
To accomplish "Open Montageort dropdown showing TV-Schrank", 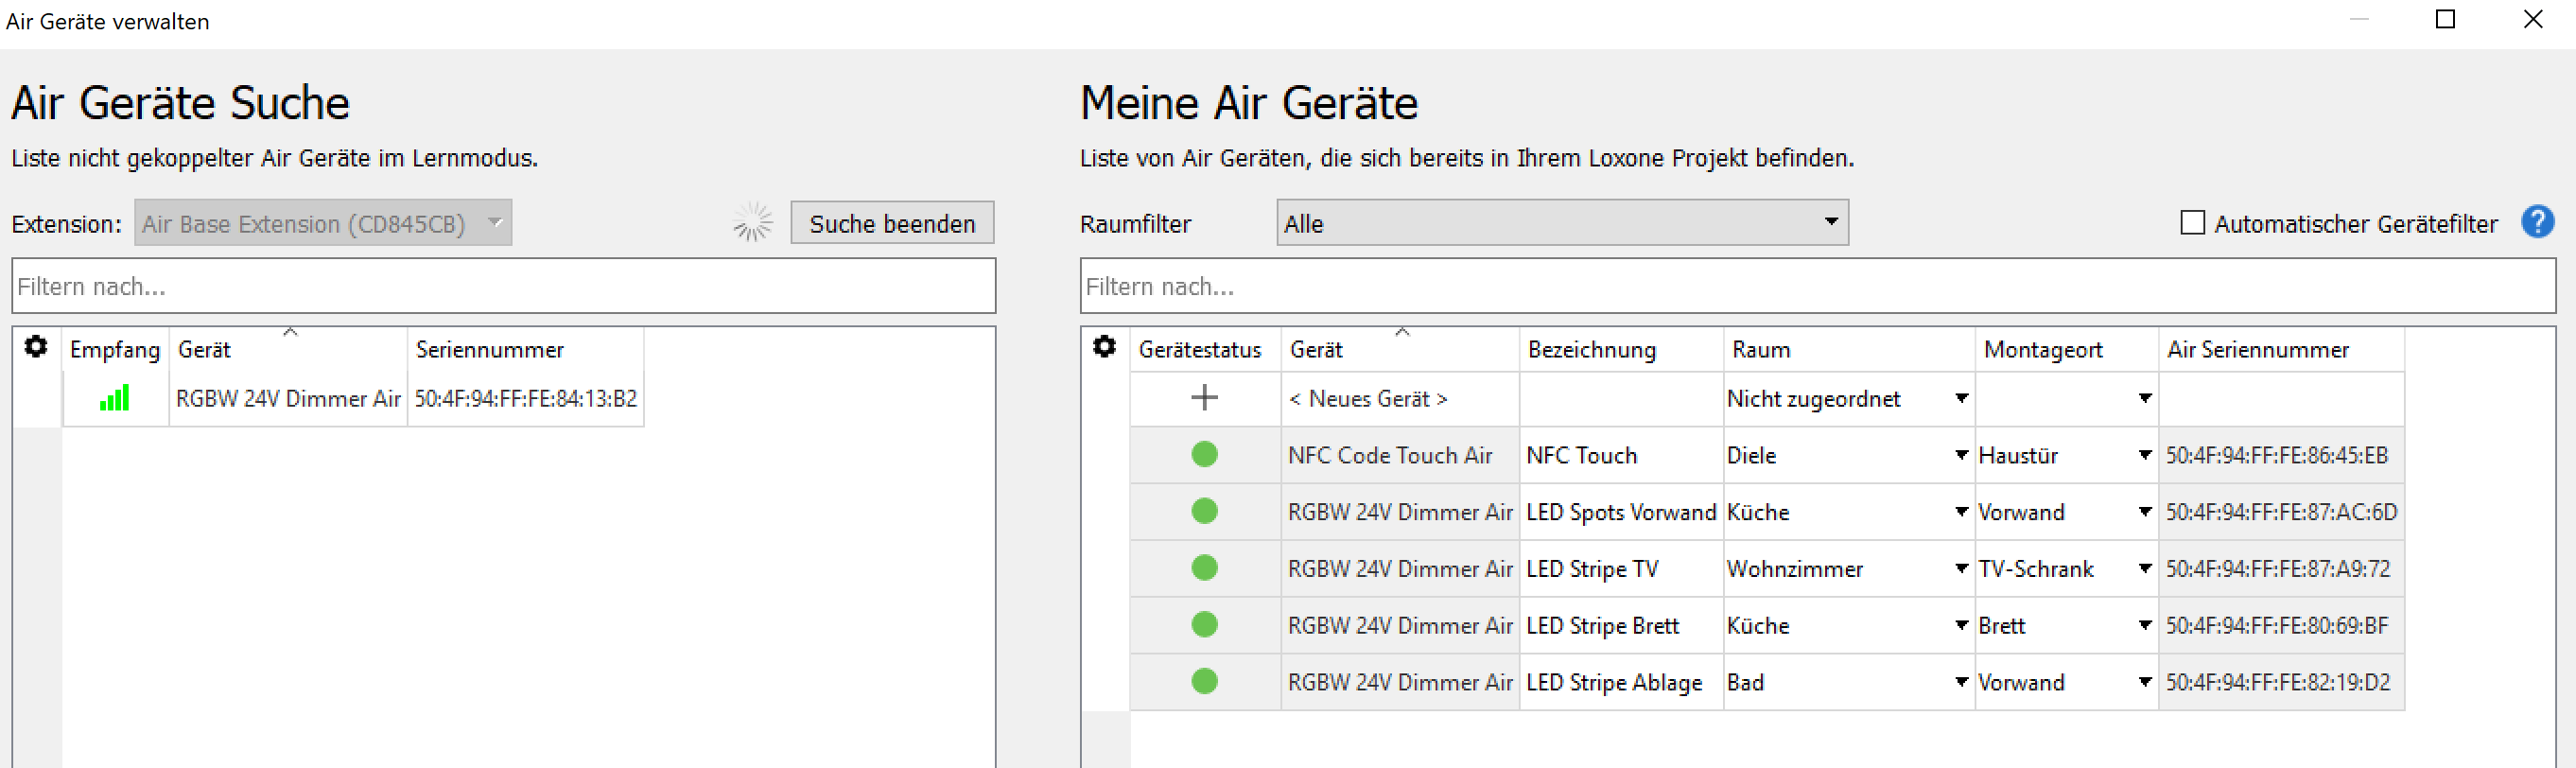I will [2144, 569].
